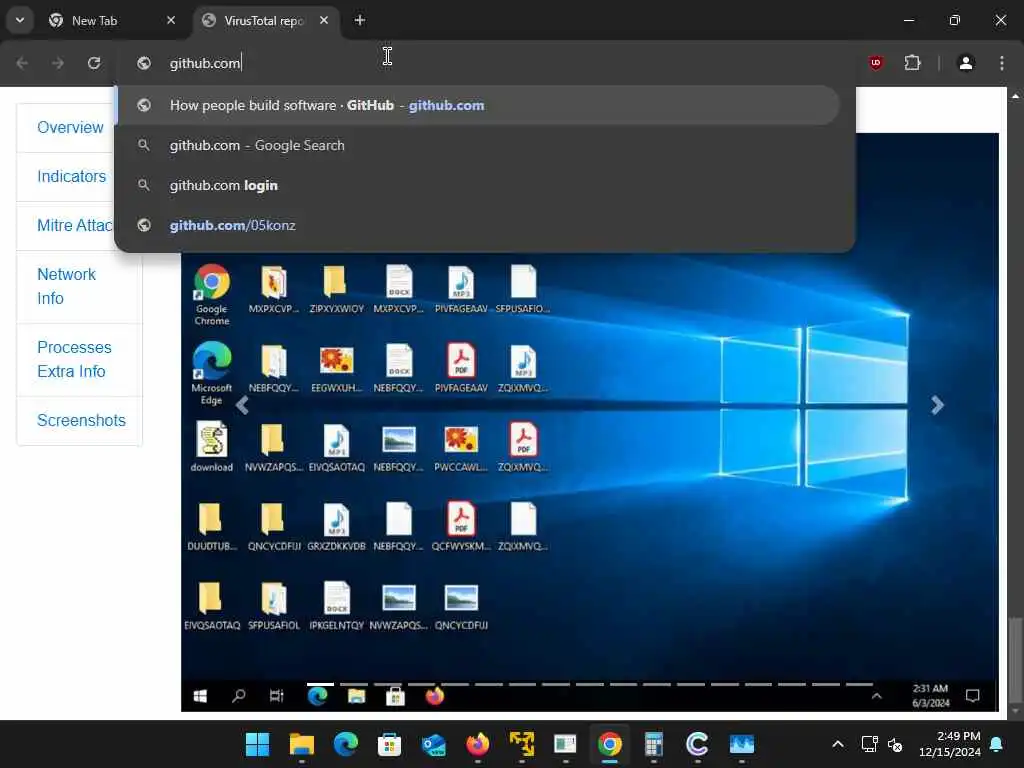Open the Screenshots sidebar link
The image size is (1024, 768).
(81, 420)
